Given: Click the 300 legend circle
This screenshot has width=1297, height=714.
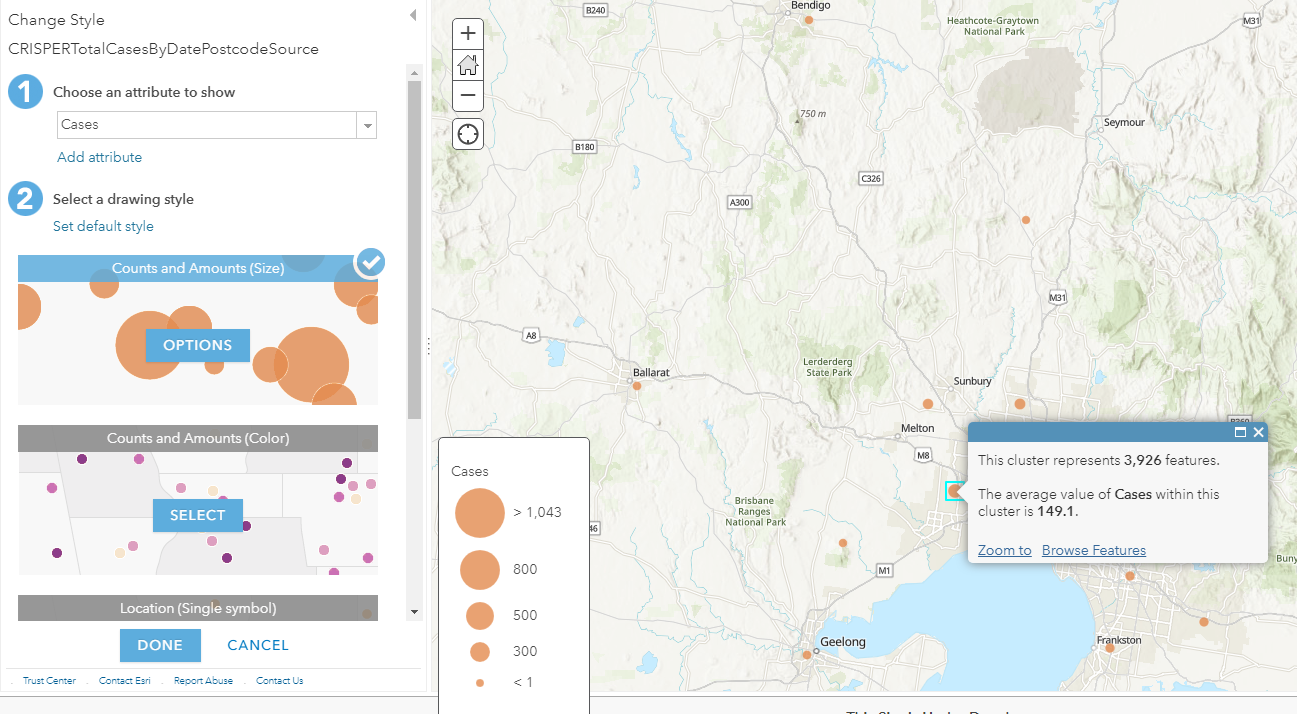Looking at the screenshot, I should coord(480,652).
